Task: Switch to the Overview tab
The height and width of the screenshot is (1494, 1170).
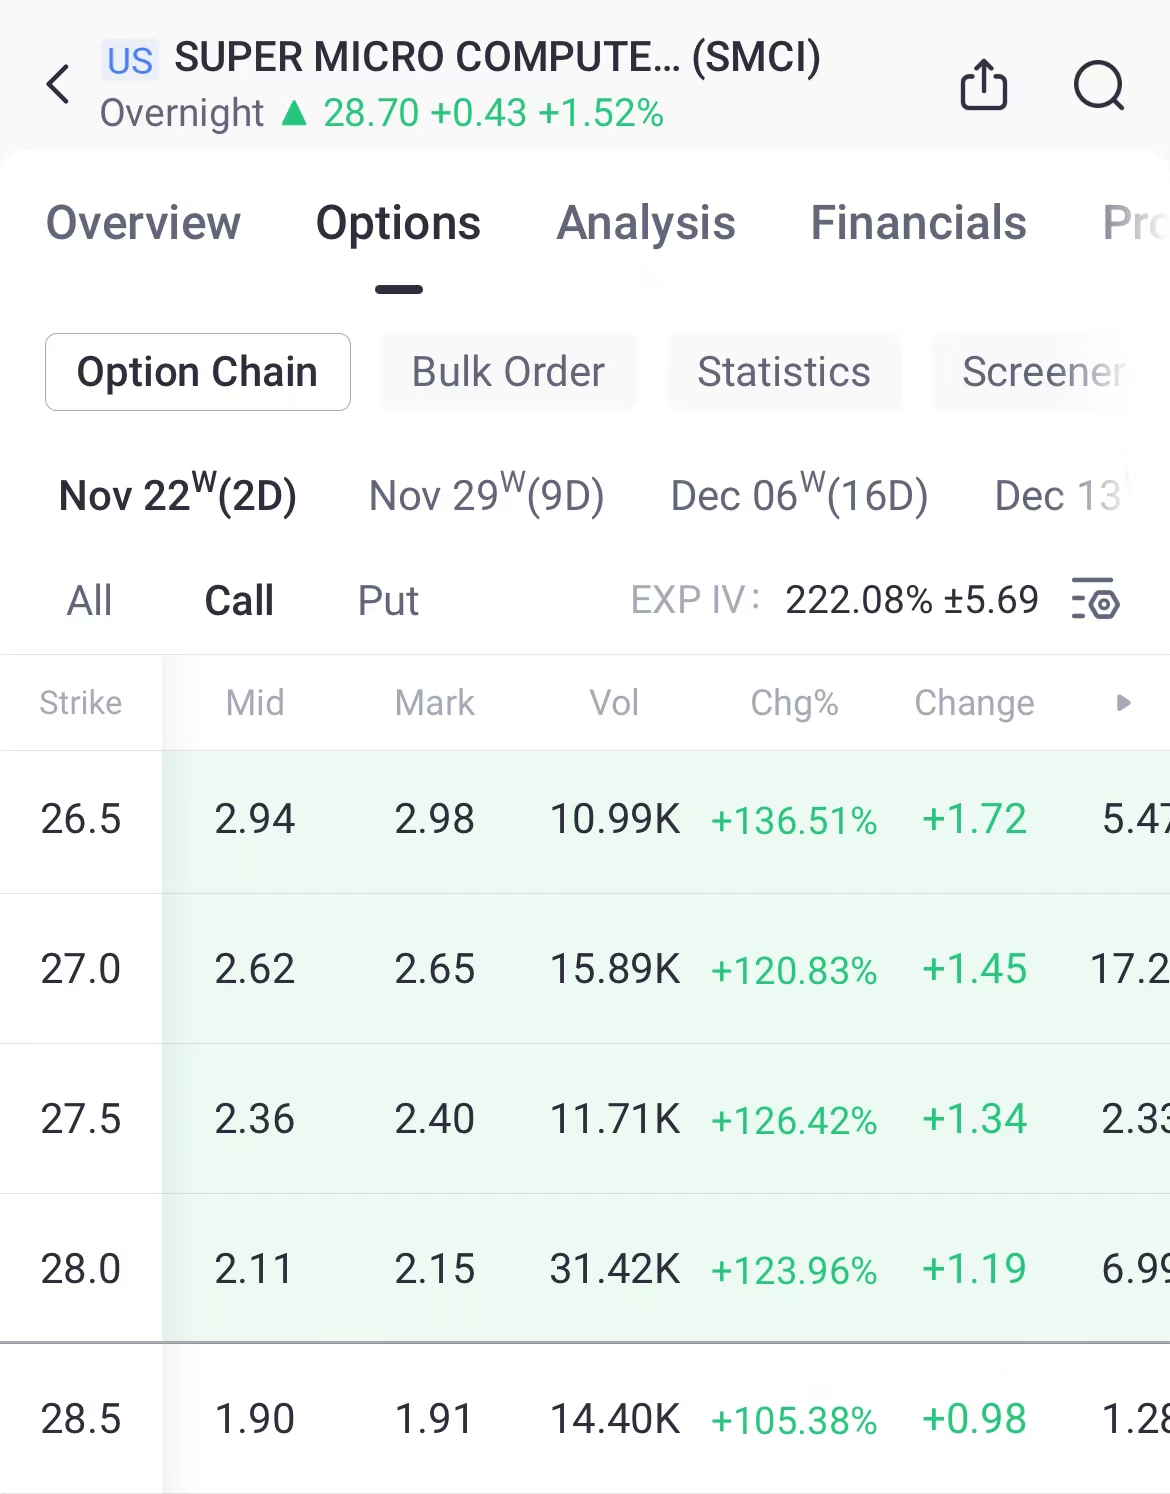Action: [143, 223]
